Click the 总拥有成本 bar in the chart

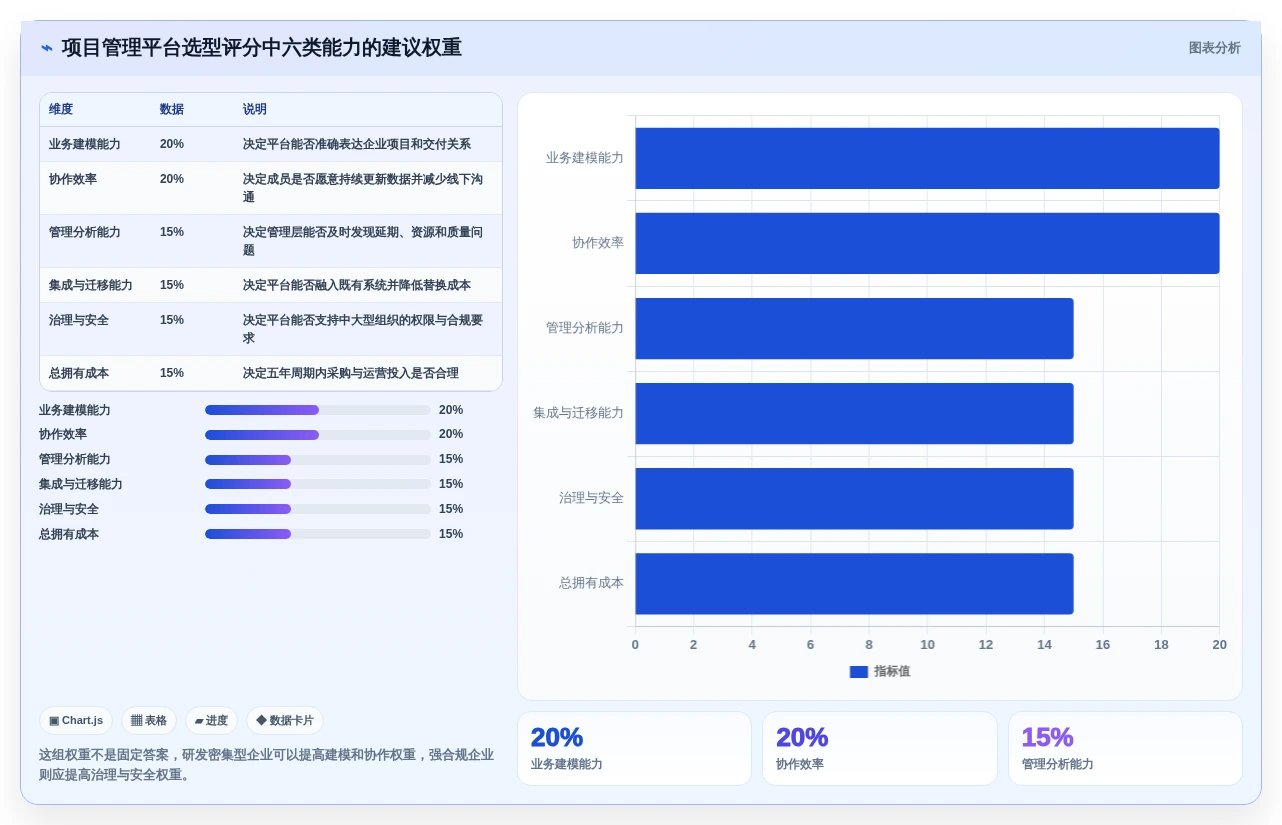pyautogui.click(x=854, y=583)
